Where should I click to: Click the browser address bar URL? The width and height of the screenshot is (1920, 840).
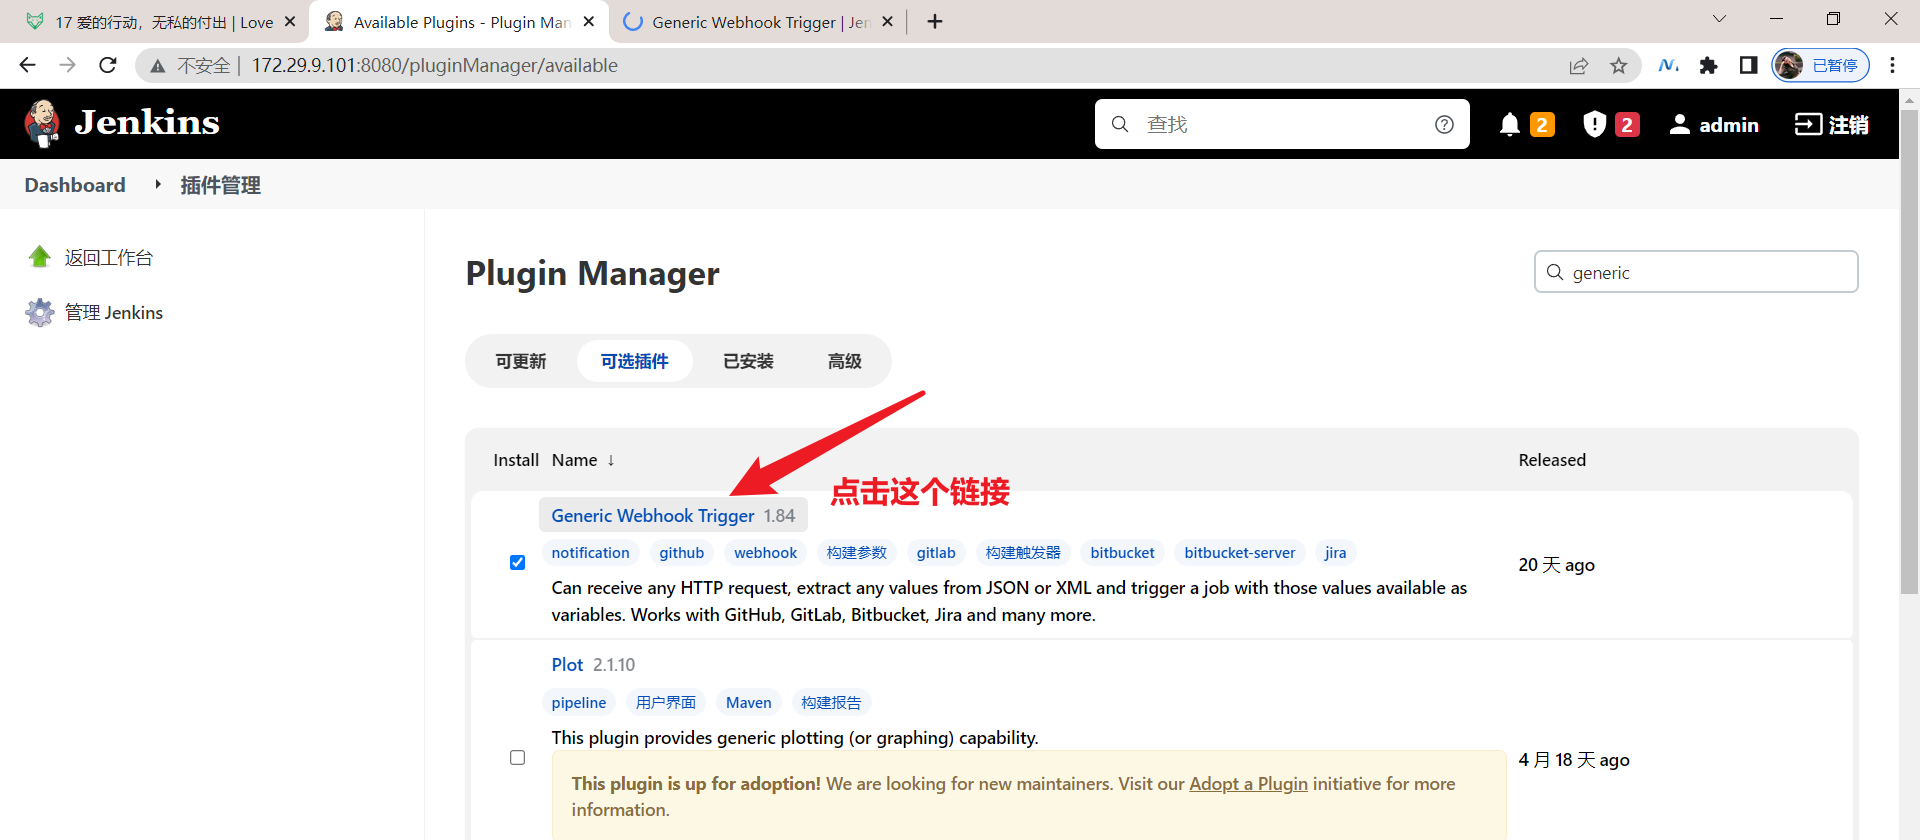434,66
